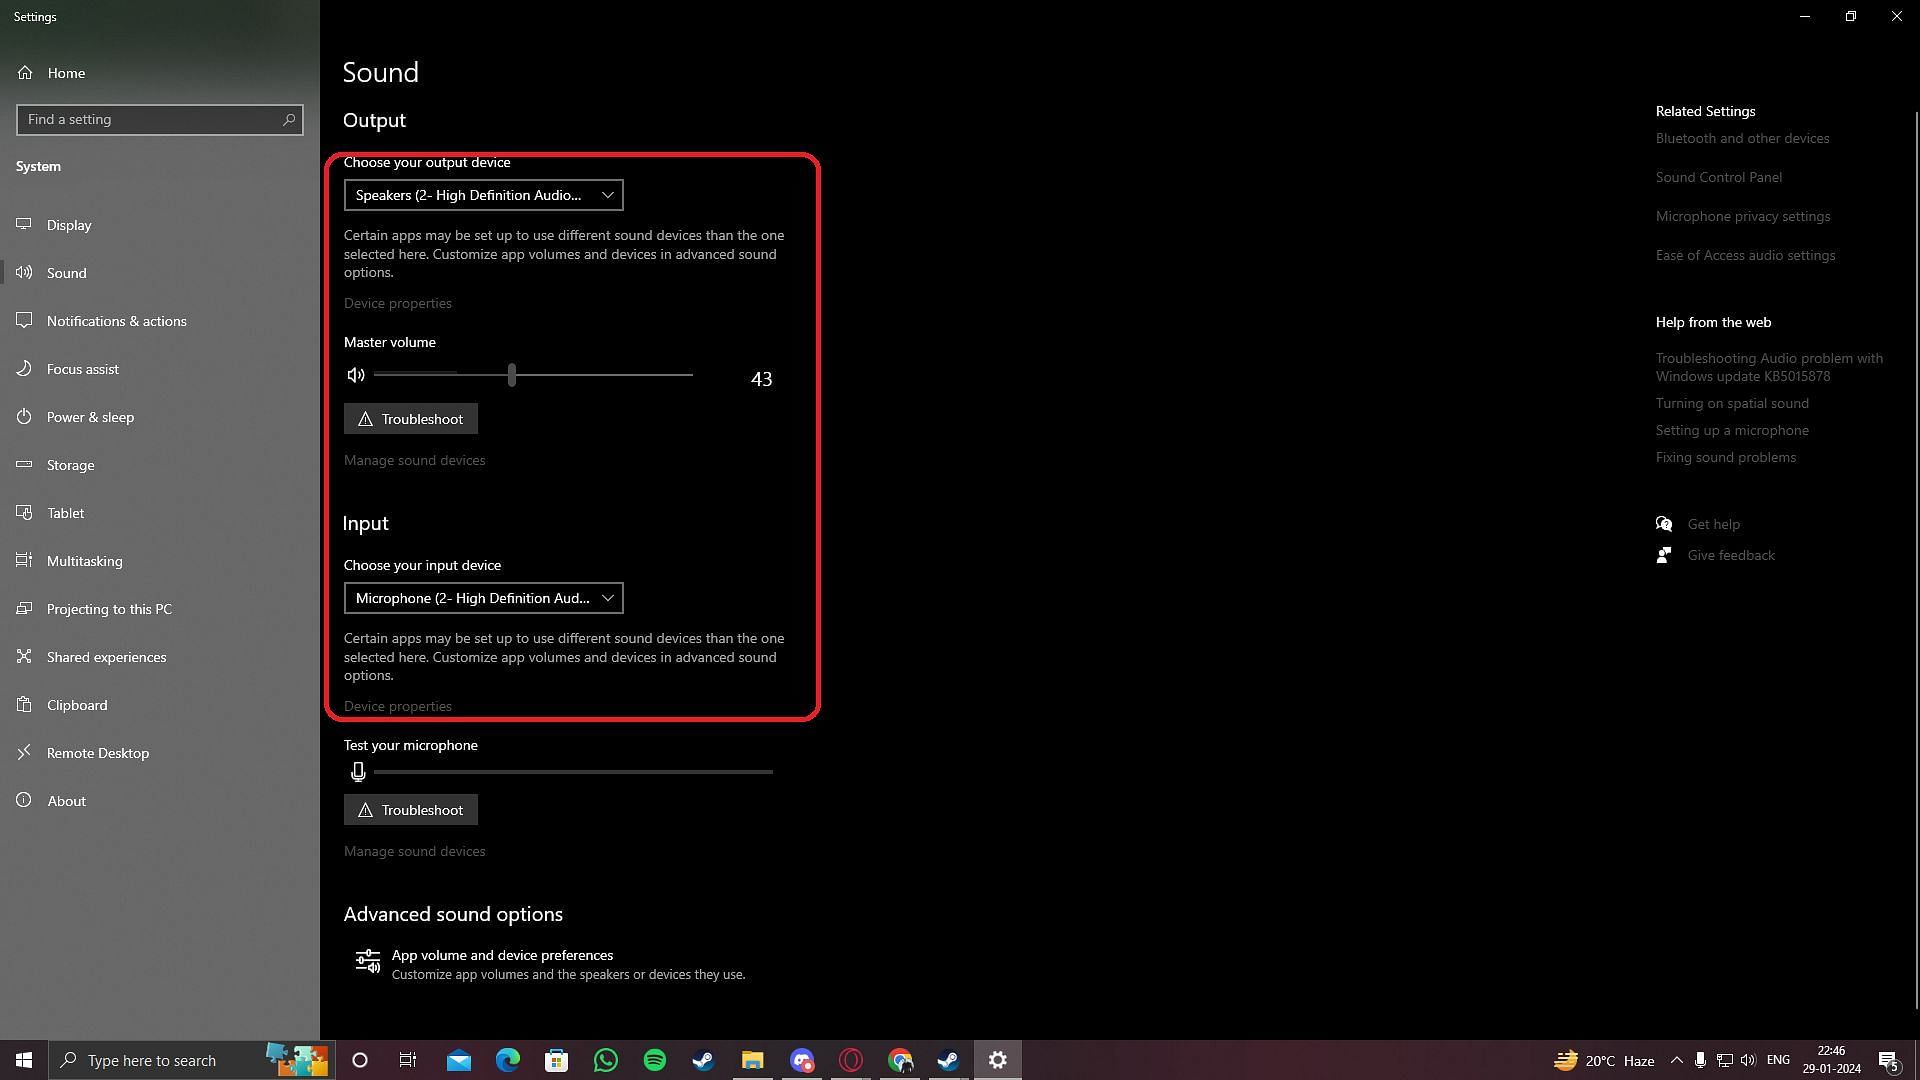Open Turning on spatial sound help link

(1732, 403)
